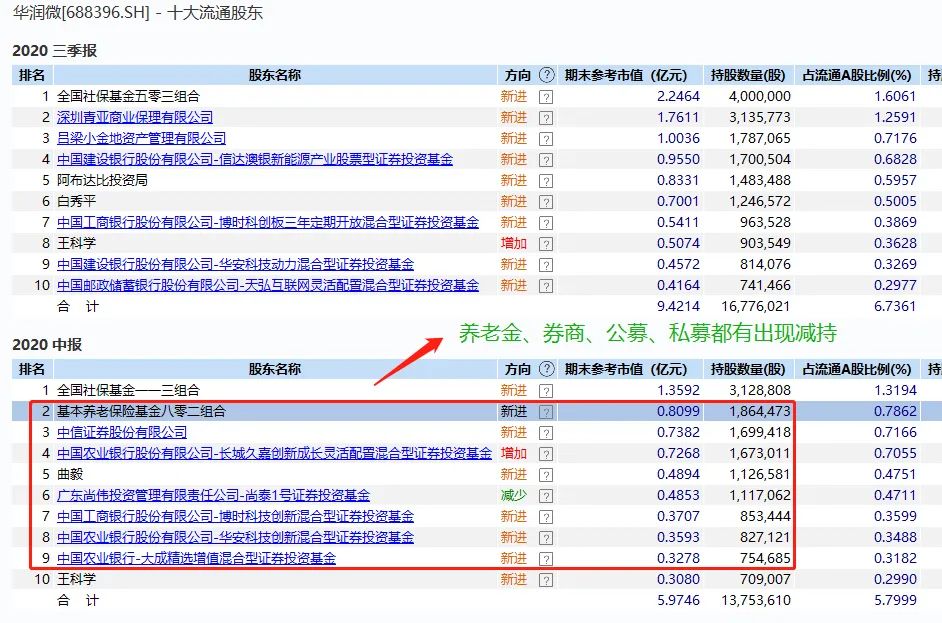Click help icon in 全国社保基金一一三组合 row
The image size is (942, 623).
pos(545,391)
